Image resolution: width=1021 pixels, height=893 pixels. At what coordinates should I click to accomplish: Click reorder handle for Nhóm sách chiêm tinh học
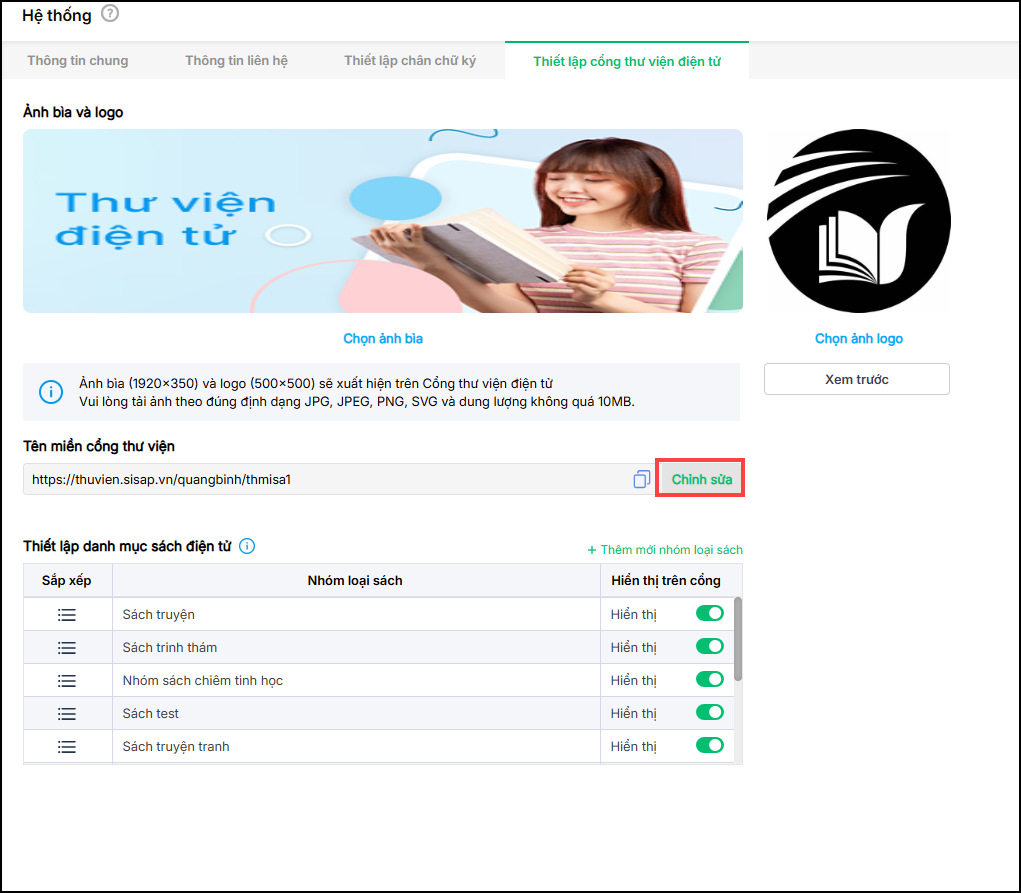click(67, 681)
